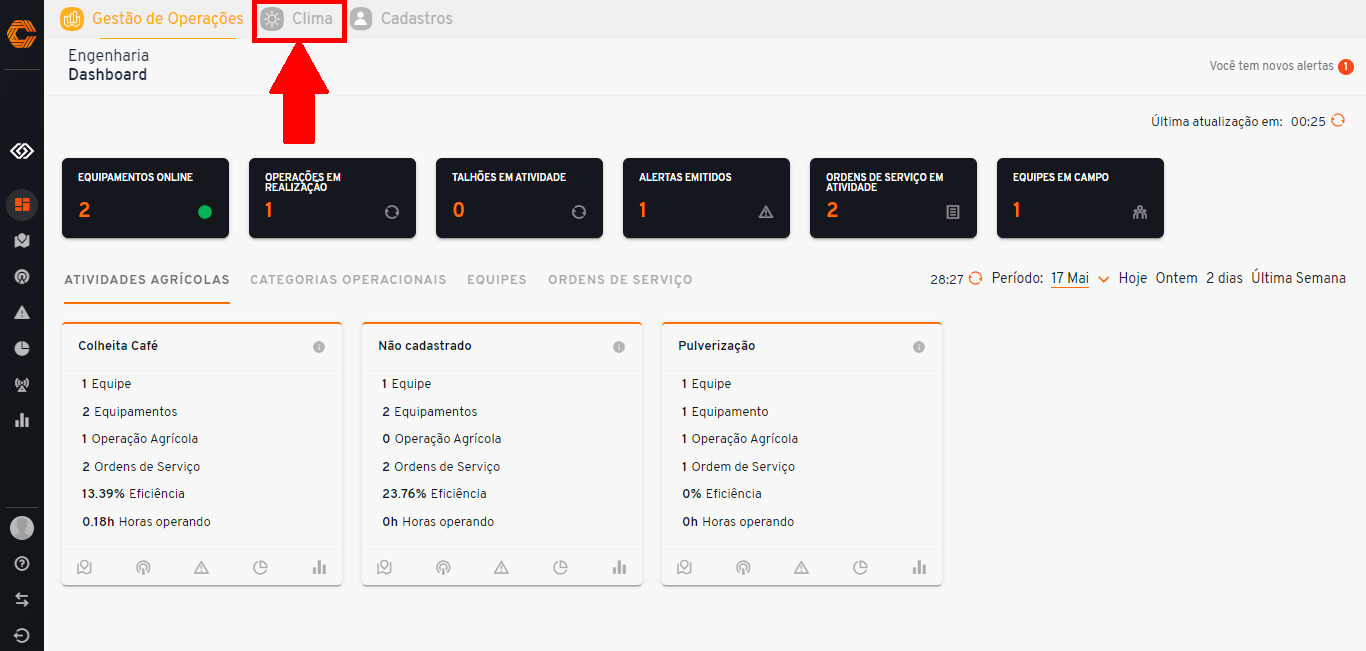
Task: Open the Clima module tab
Action: 298,18
